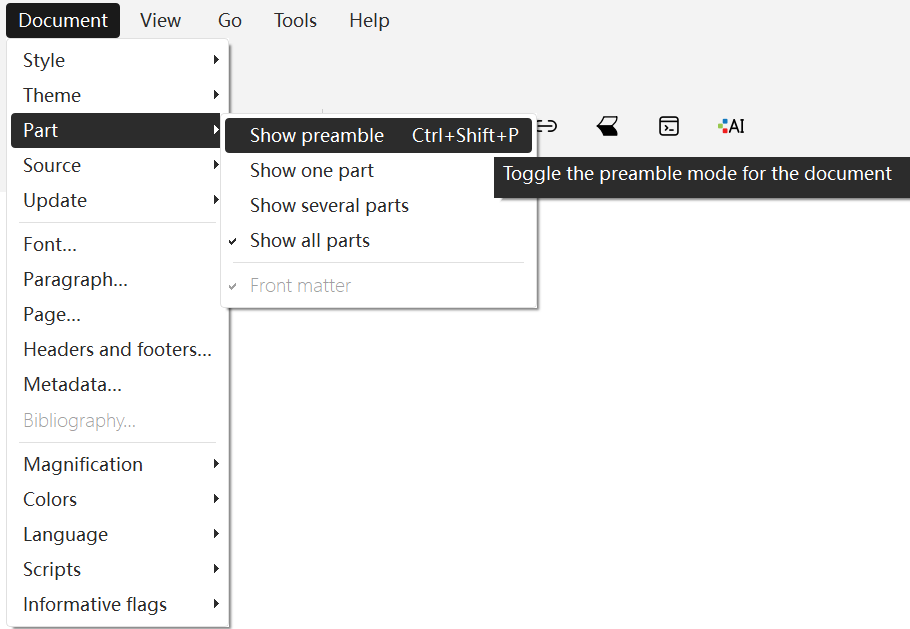Select the checked Show all parts option
Screen dimensions: 910x629
point(310,241)
